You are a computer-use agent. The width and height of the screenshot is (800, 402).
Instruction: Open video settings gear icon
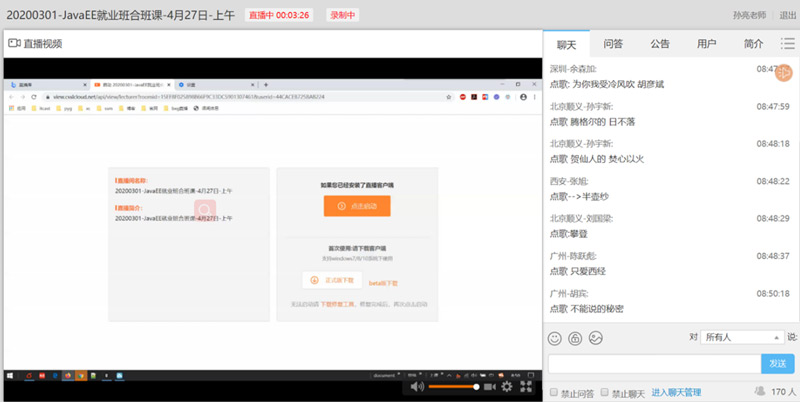coord(507,386)
